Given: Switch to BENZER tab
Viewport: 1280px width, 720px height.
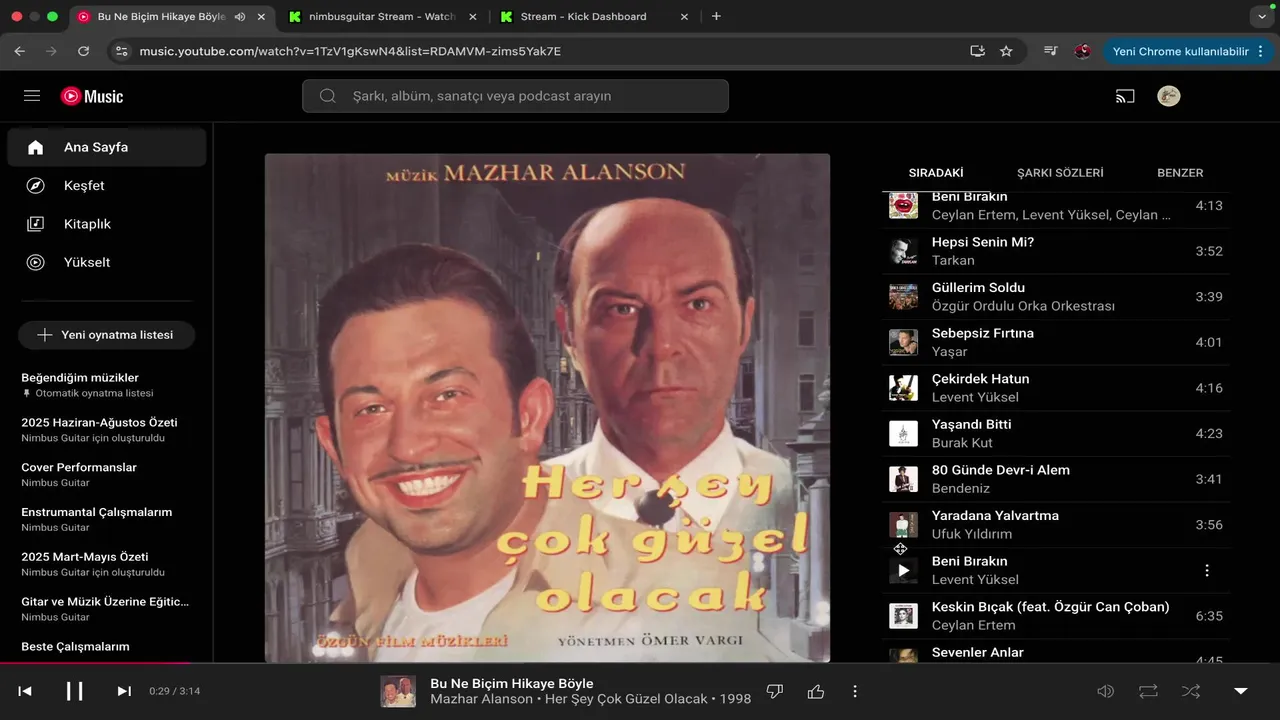Looking at the screenshot, I should pyautogui.click(x=1180, y=172).
